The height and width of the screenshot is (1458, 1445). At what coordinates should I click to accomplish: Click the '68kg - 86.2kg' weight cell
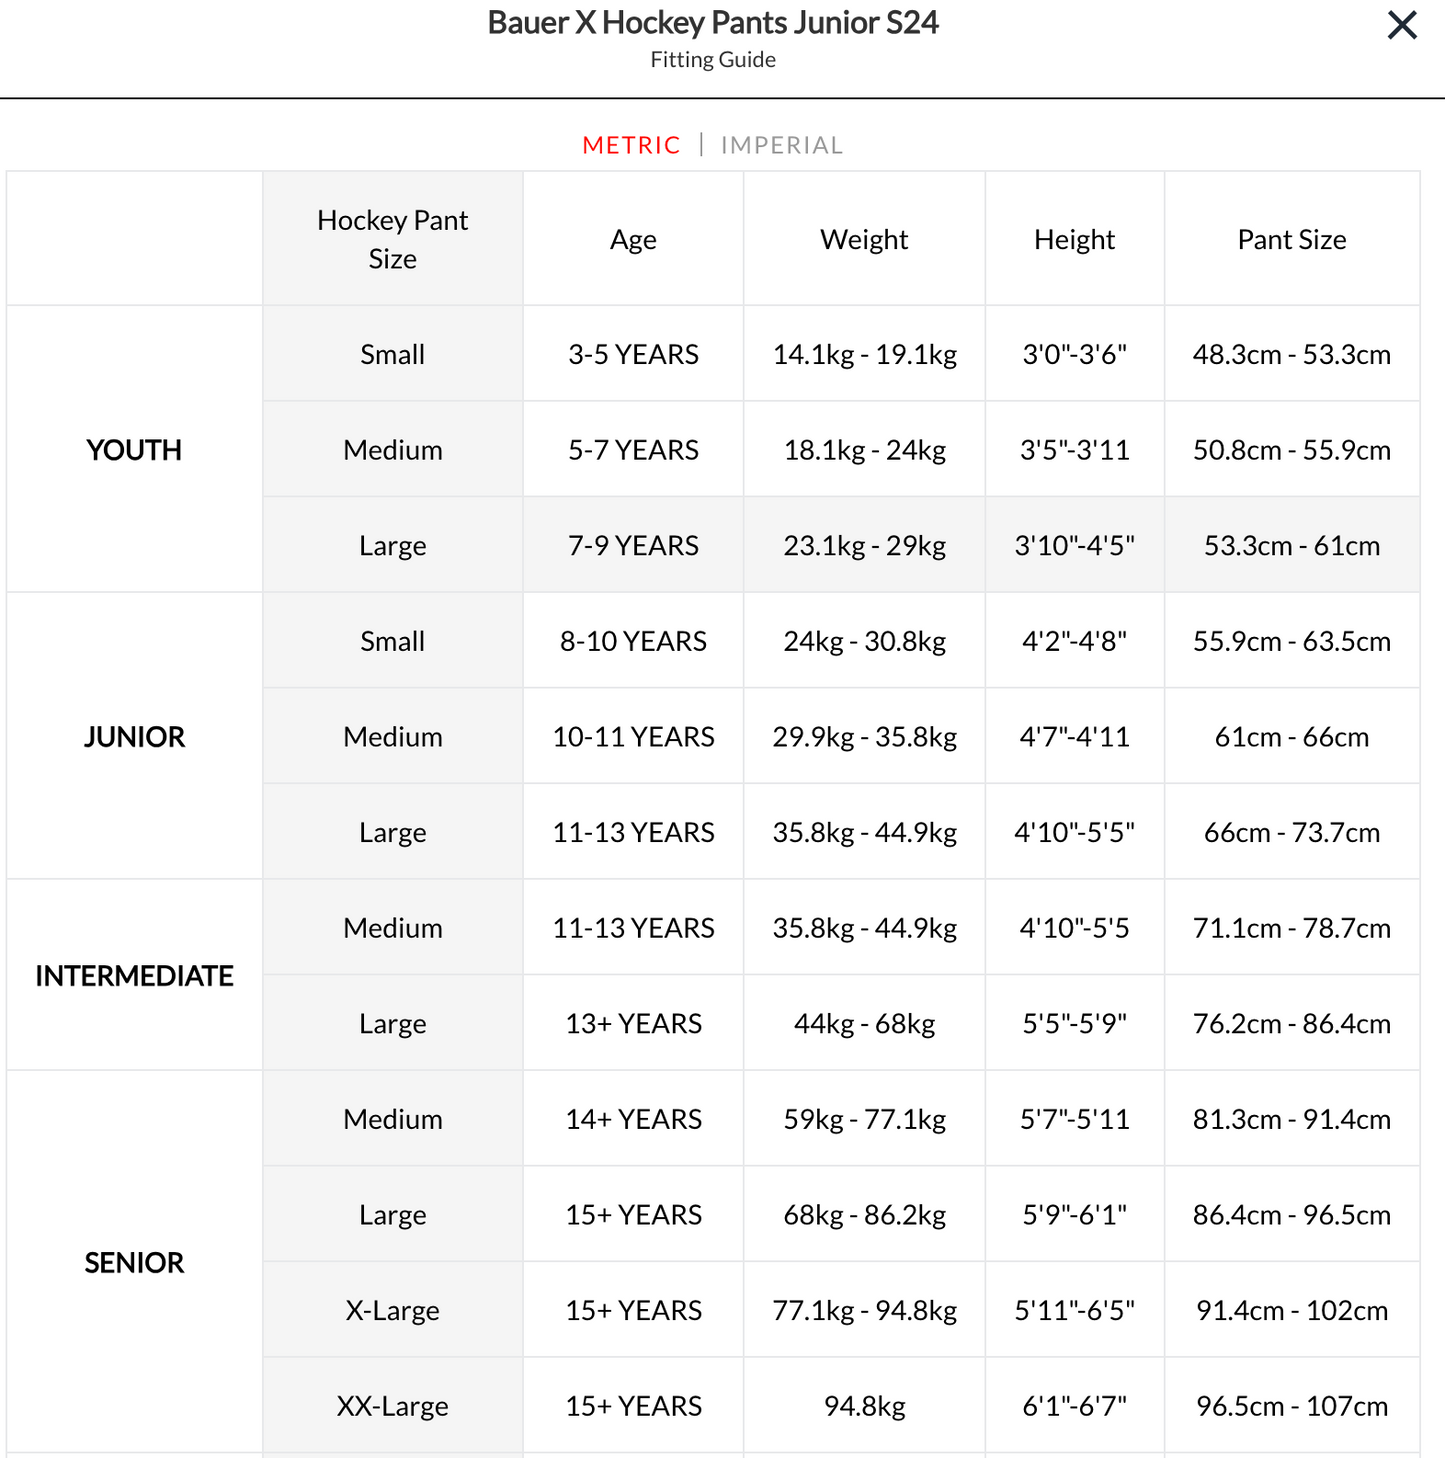coord(864,1215)
